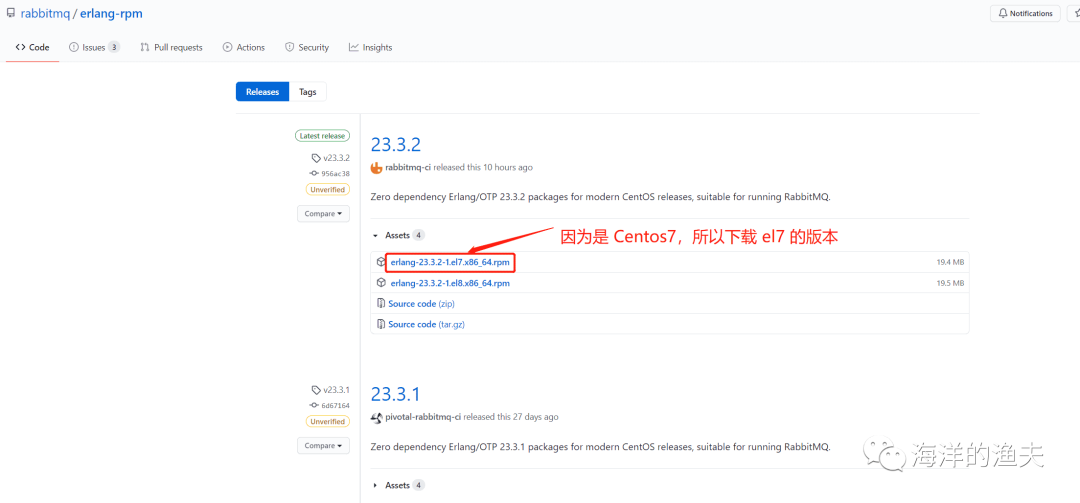This screenshot has width=1080, height=503.
Task: Click the tag icon next to v23.3.1
Action: click(316, 390)
